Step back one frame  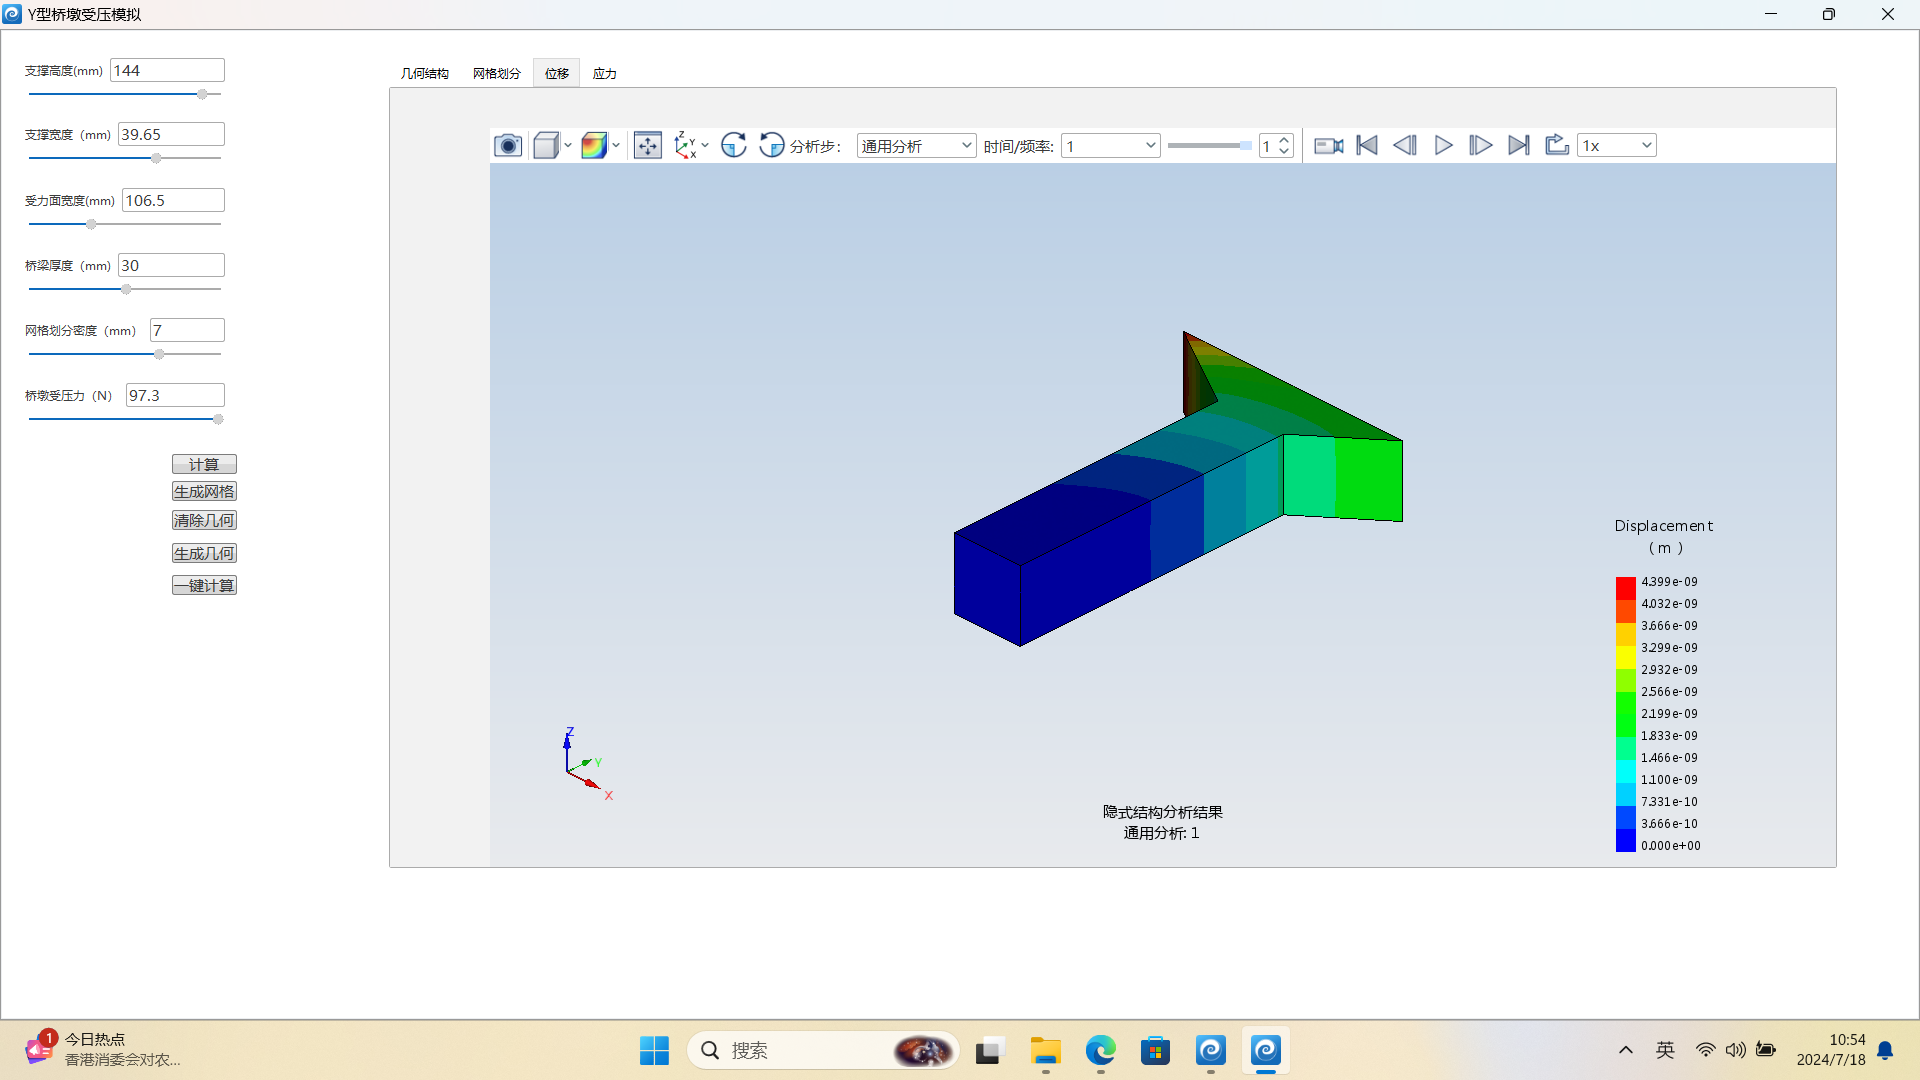tap(1405, 146)
